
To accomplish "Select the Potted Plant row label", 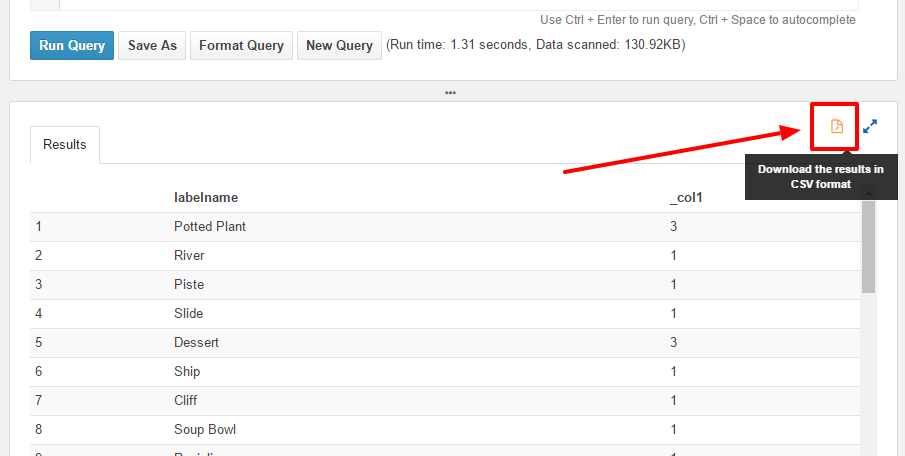I will [210, 226].
